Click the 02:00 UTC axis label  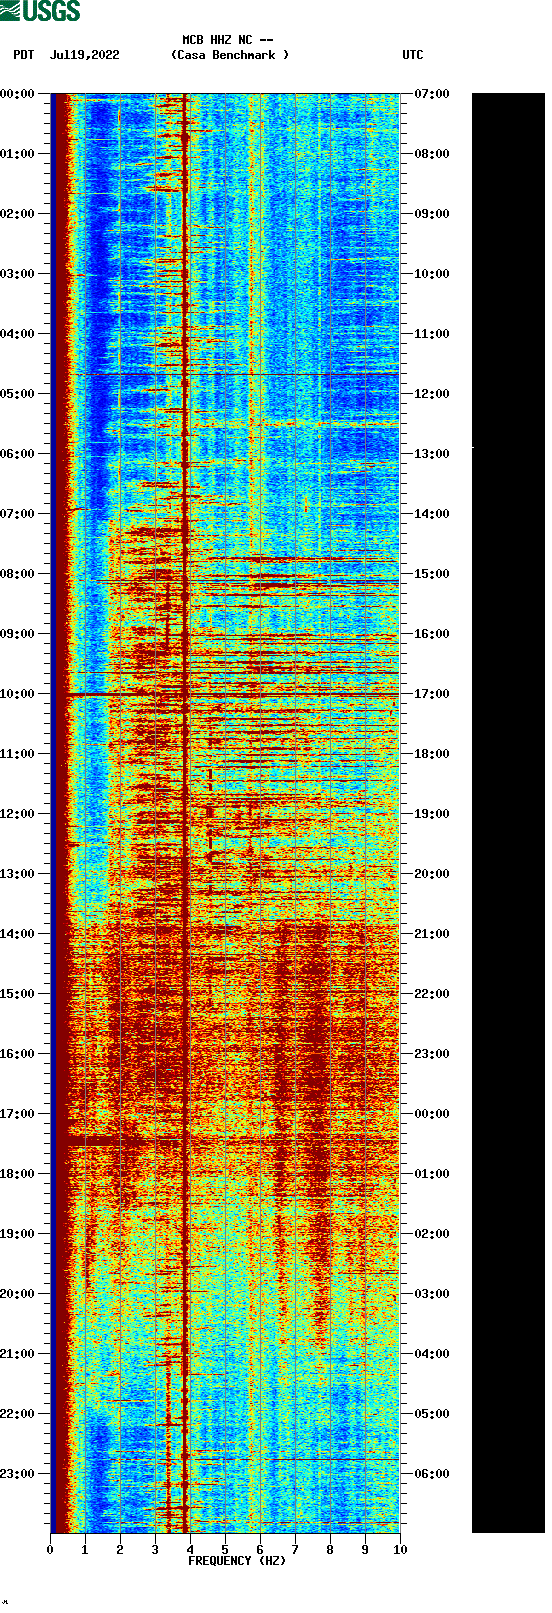(x=432, y=1234)
